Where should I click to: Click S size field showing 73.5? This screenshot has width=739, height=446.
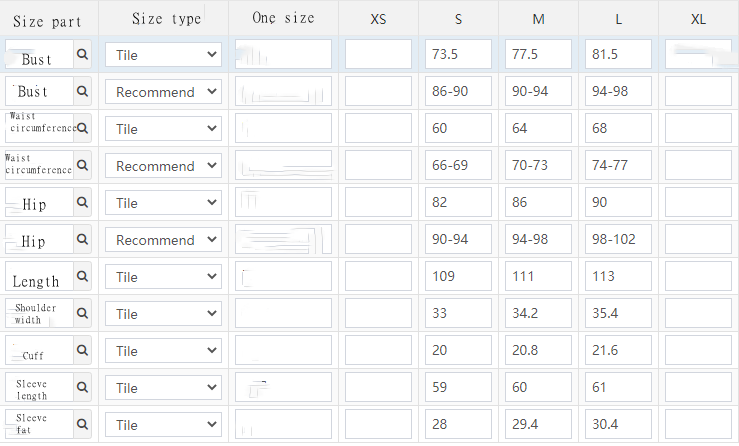pyautogui.click(x=458, y=55)
